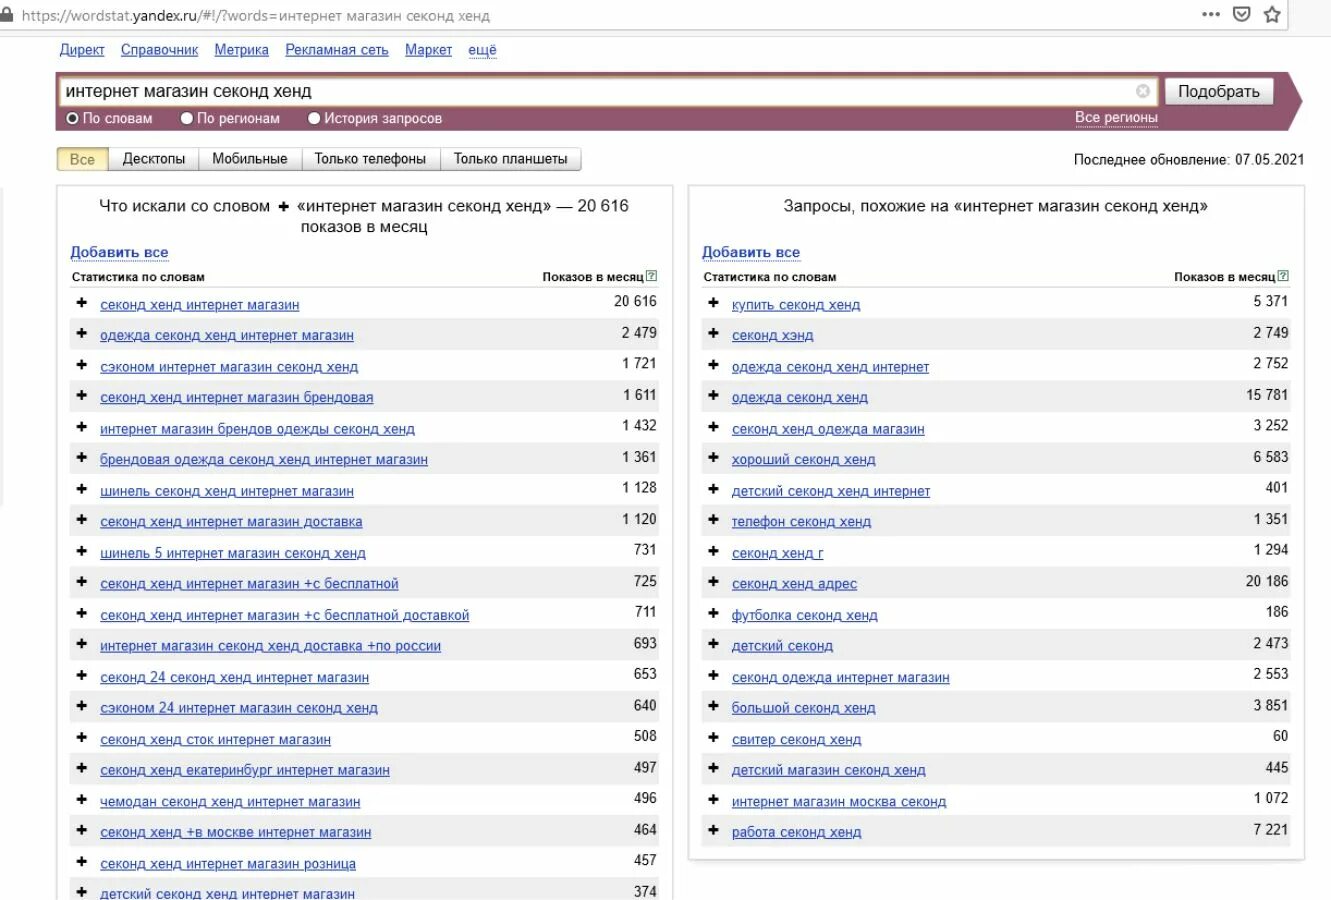Image resolution: width=1331 pixels, height=900 pixels.
Task: Add 'купить секонд хенд' using its plus icon
Action: (713, 303)
